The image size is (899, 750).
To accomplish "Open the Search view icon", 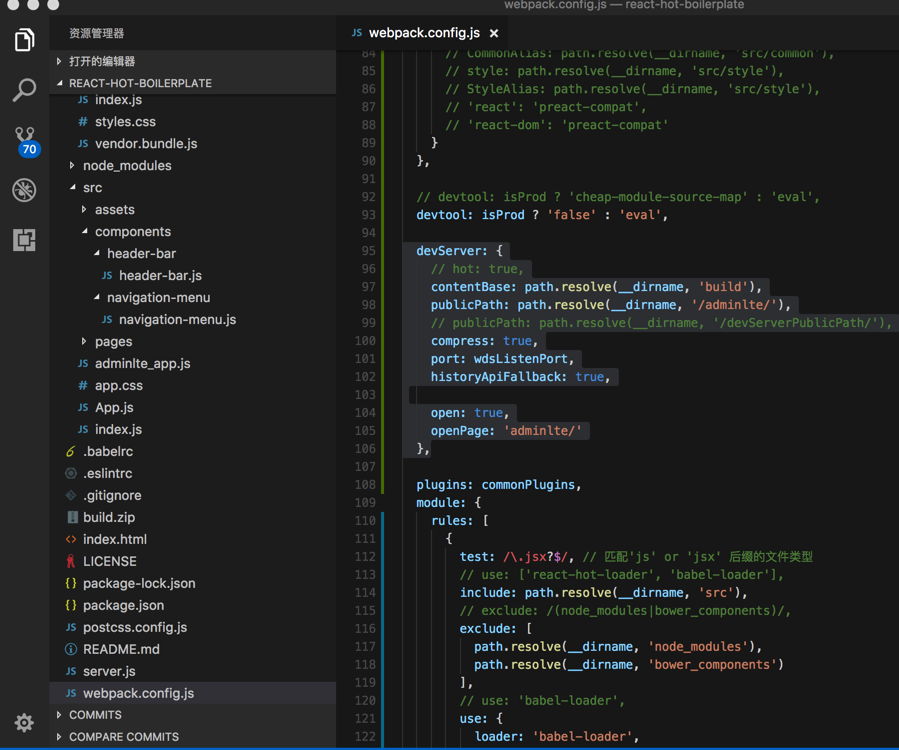I will (x=24, y=90).
